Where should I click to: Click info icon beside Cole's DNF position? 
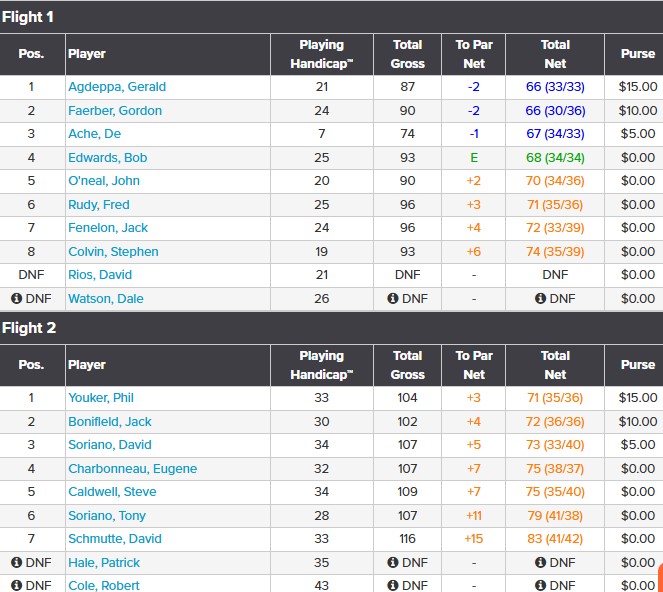click(16, 585)
